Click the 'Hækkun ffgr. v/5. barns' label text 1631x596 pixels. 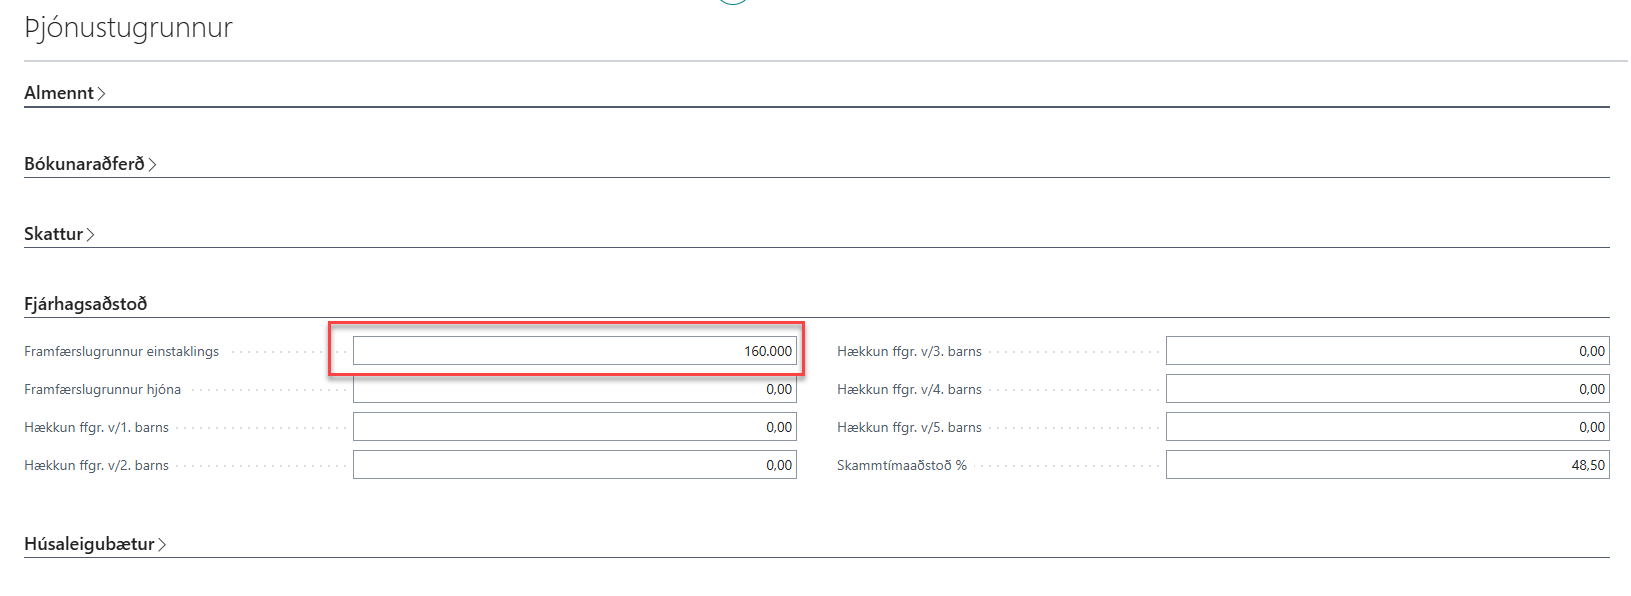tap(909, 427)
